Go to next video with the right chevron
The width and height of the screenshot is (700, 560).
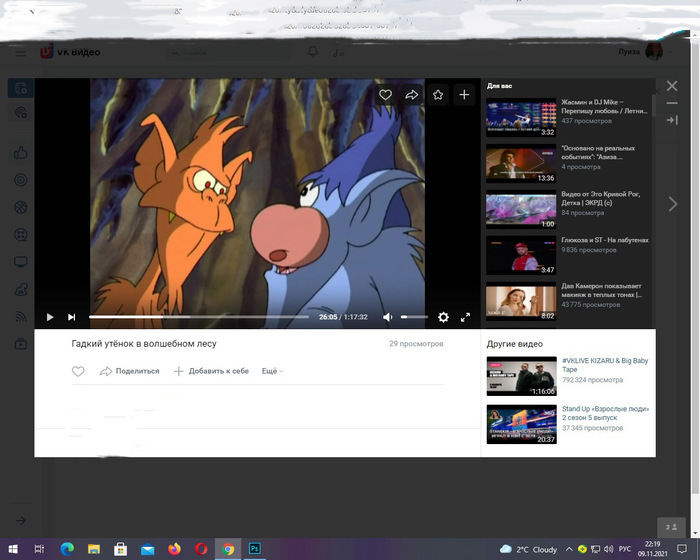672,204
